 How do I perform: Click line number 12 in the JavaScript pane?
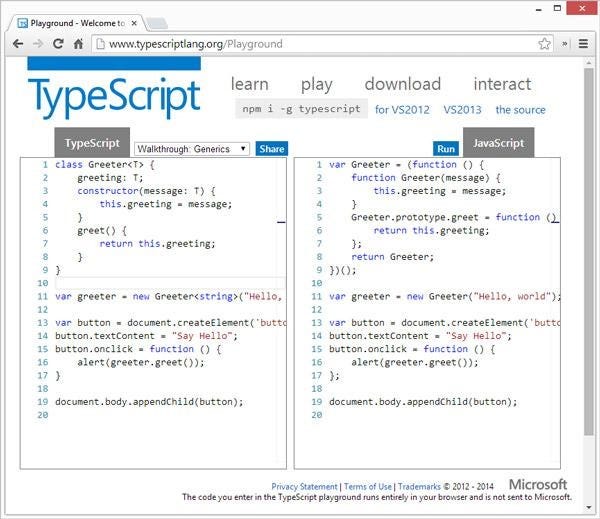click(x=317, y=310)
